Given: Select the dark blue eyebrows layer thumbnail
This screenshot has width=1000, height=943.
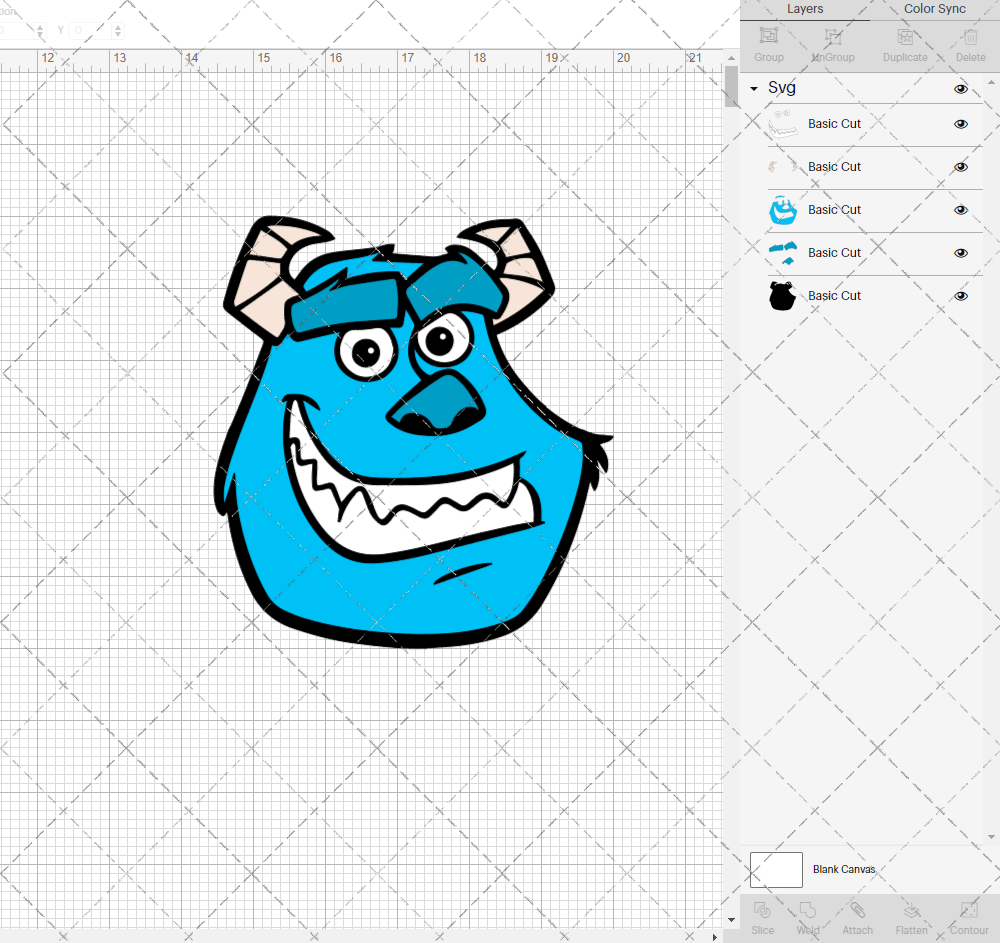Looking at the screenshot, I should [x=783, y=252].
